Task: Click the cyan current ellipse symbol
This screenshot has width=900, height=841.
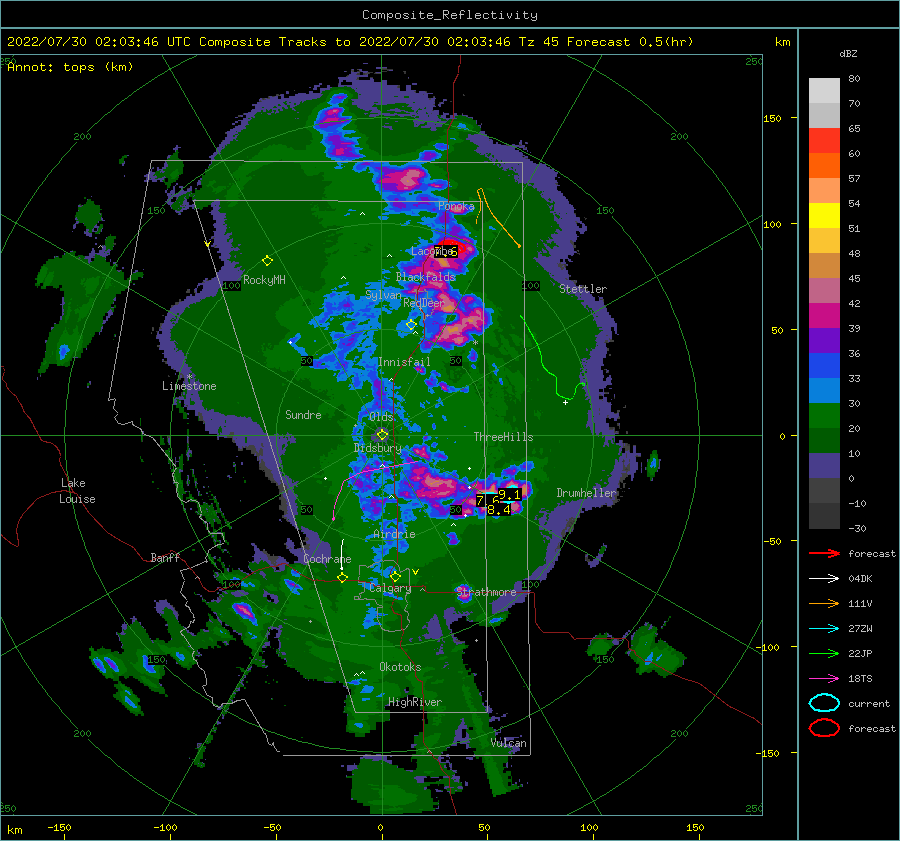Action: pos(824,703)
